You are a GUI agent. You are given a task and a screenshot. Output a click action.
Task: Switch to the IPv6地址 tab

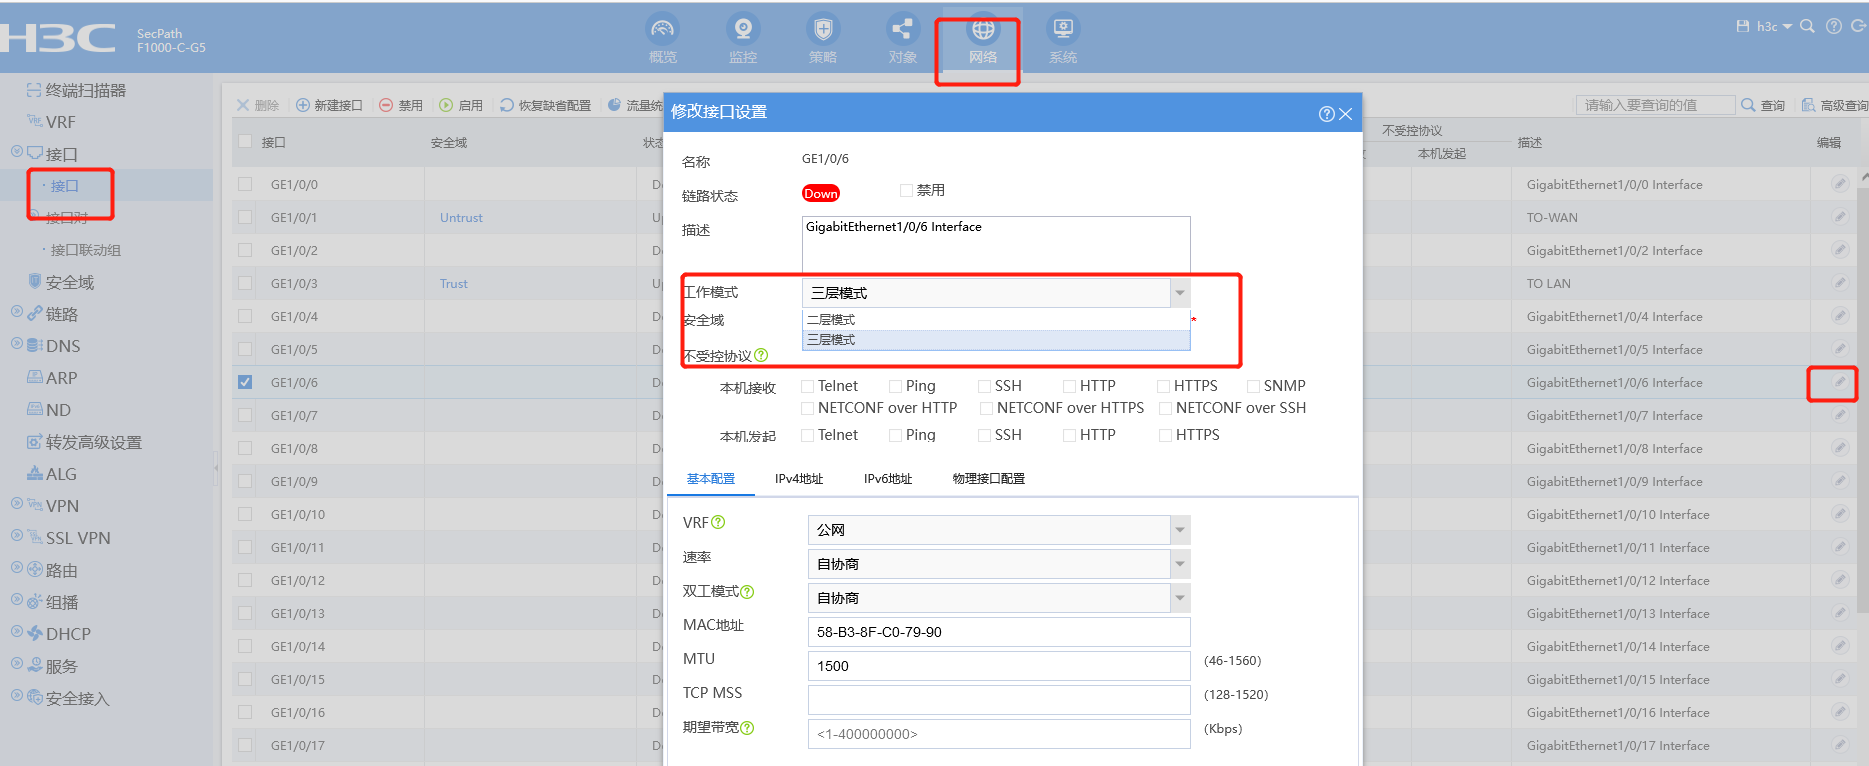click(x=888, y=479)
